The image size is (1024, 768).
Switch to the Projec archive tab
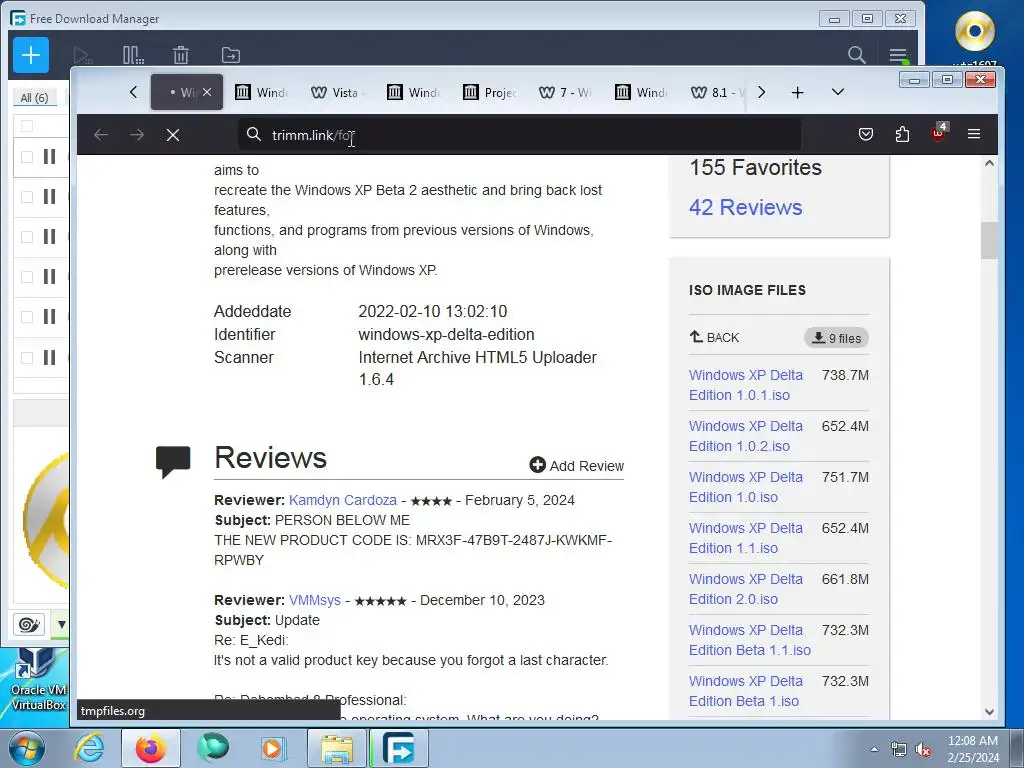(x=489, y=93)
